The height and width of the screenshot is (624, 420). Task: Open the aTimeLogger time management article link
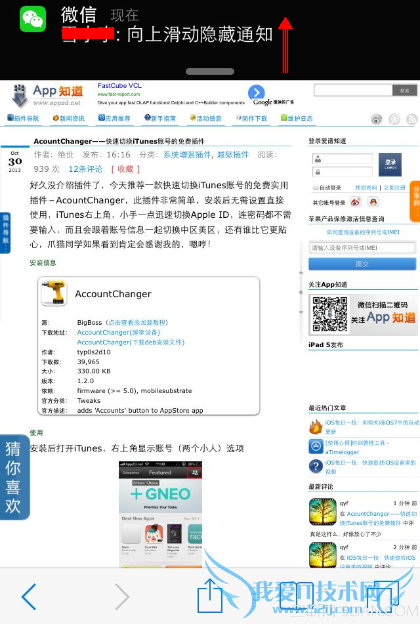click(358, 447)
